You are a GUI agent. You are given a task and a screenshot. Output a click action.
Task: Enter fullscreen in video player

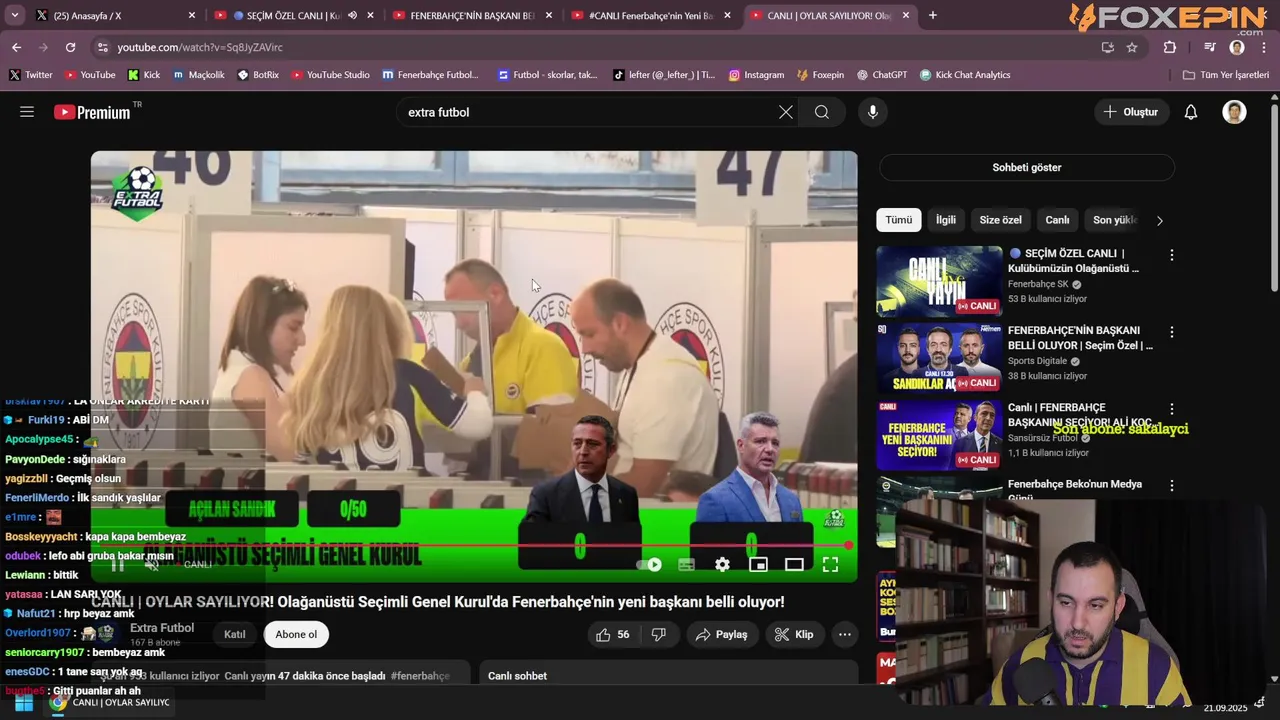pyautogui.click(x=830, y=565)
